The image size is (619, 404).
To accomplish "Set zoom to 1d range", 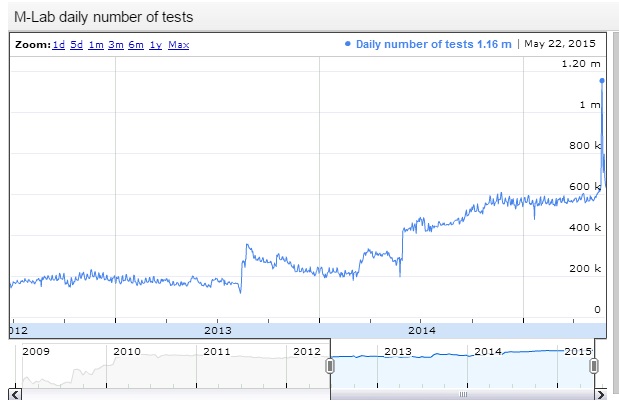I will tap(58, 45).
